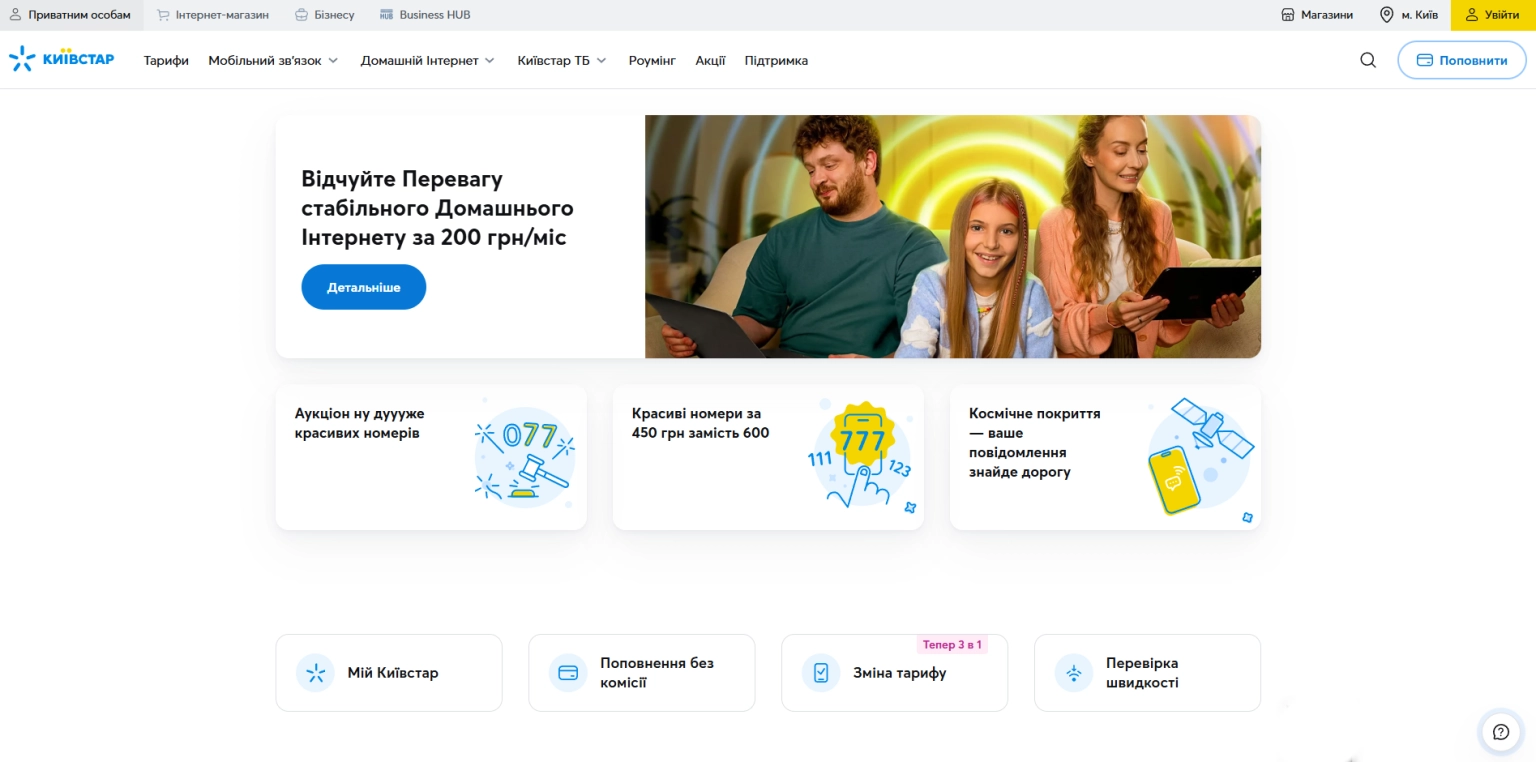
Task: Click the Kyivstar logo
Action: (61, 59)
